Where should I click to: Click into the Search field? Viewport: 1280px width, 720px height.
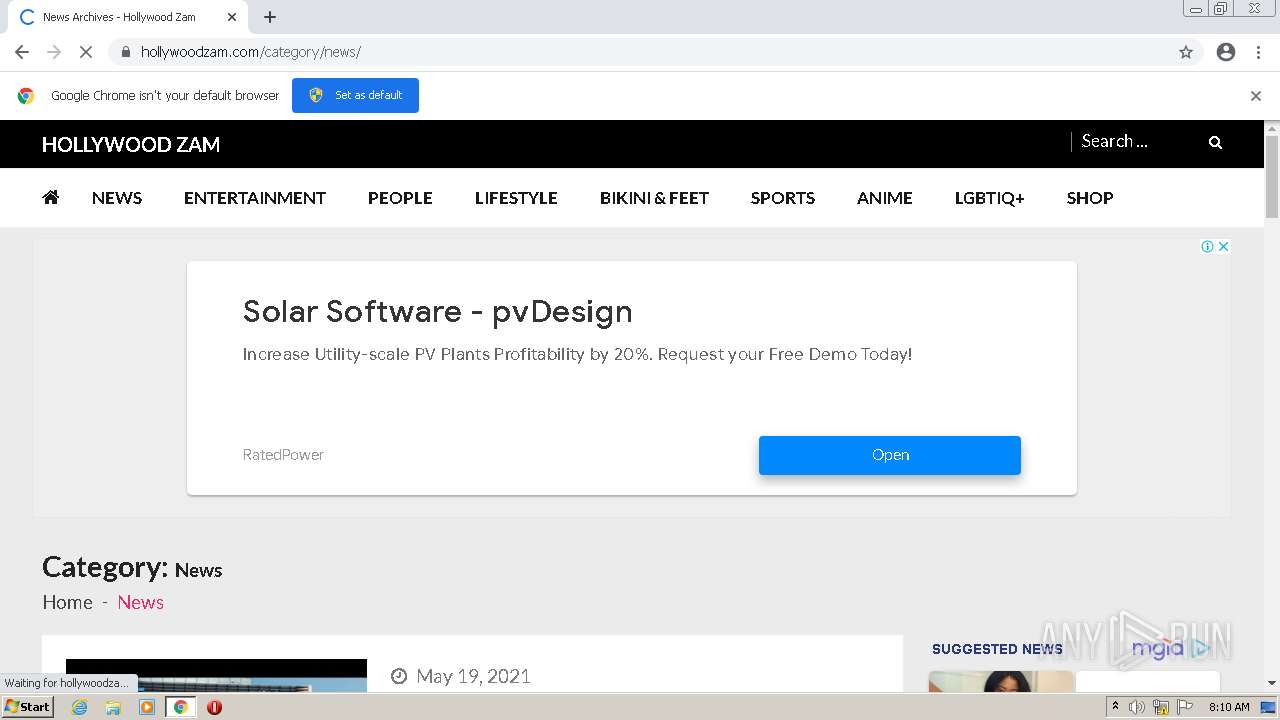[x=1138, y=142]
